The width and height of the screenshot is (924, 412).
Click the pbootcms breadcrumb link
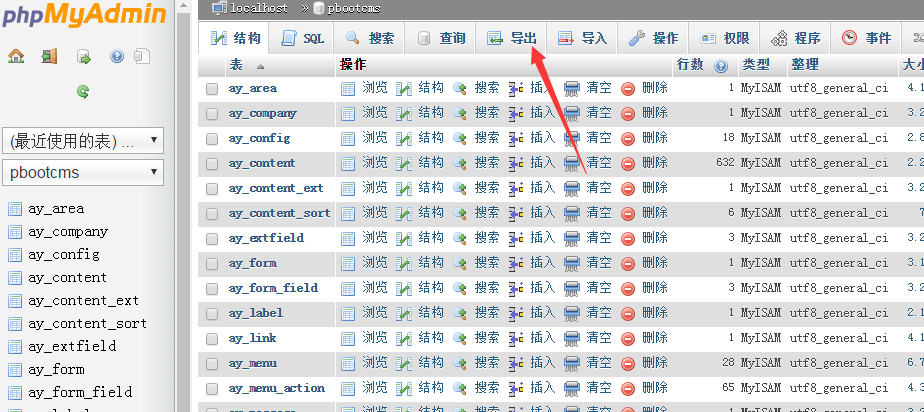354,8
